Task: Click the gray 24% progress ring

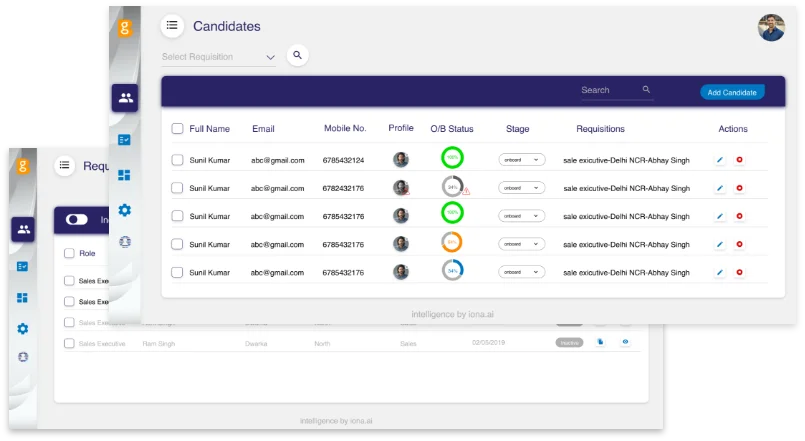Action: coord(452,187)
